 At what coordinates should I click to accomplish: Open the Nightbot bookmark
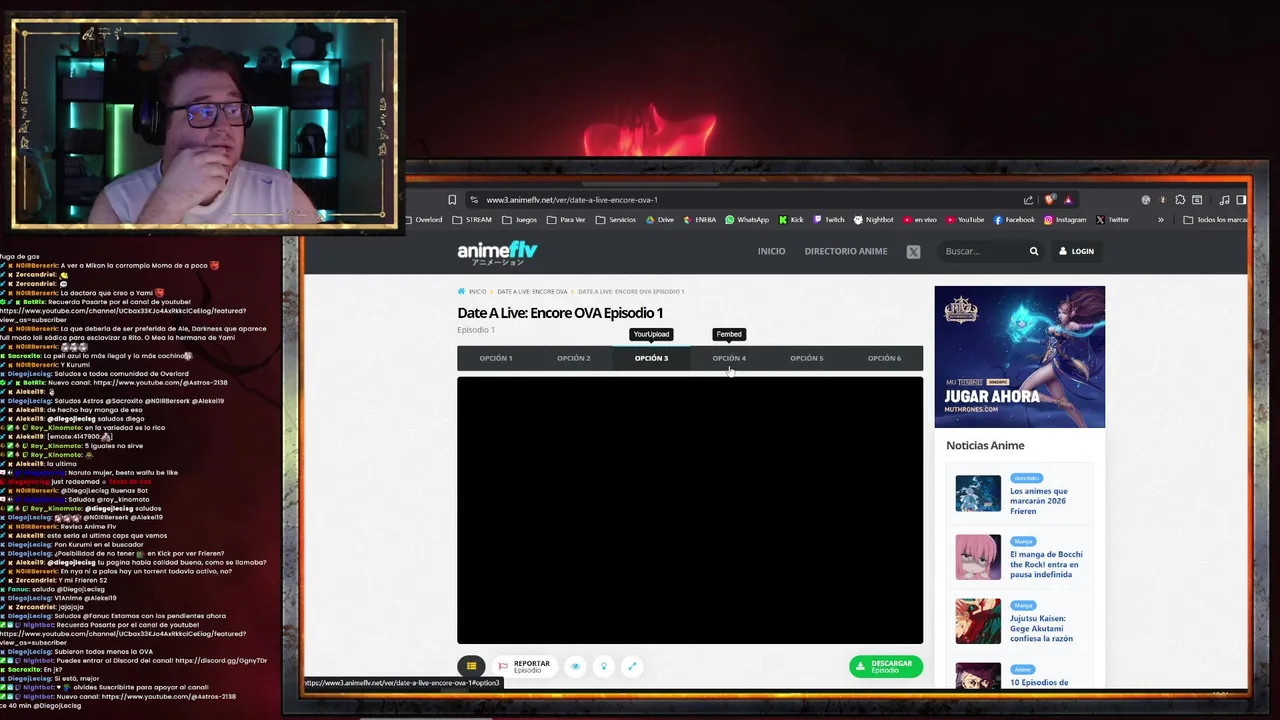click(x=874, y=220)
